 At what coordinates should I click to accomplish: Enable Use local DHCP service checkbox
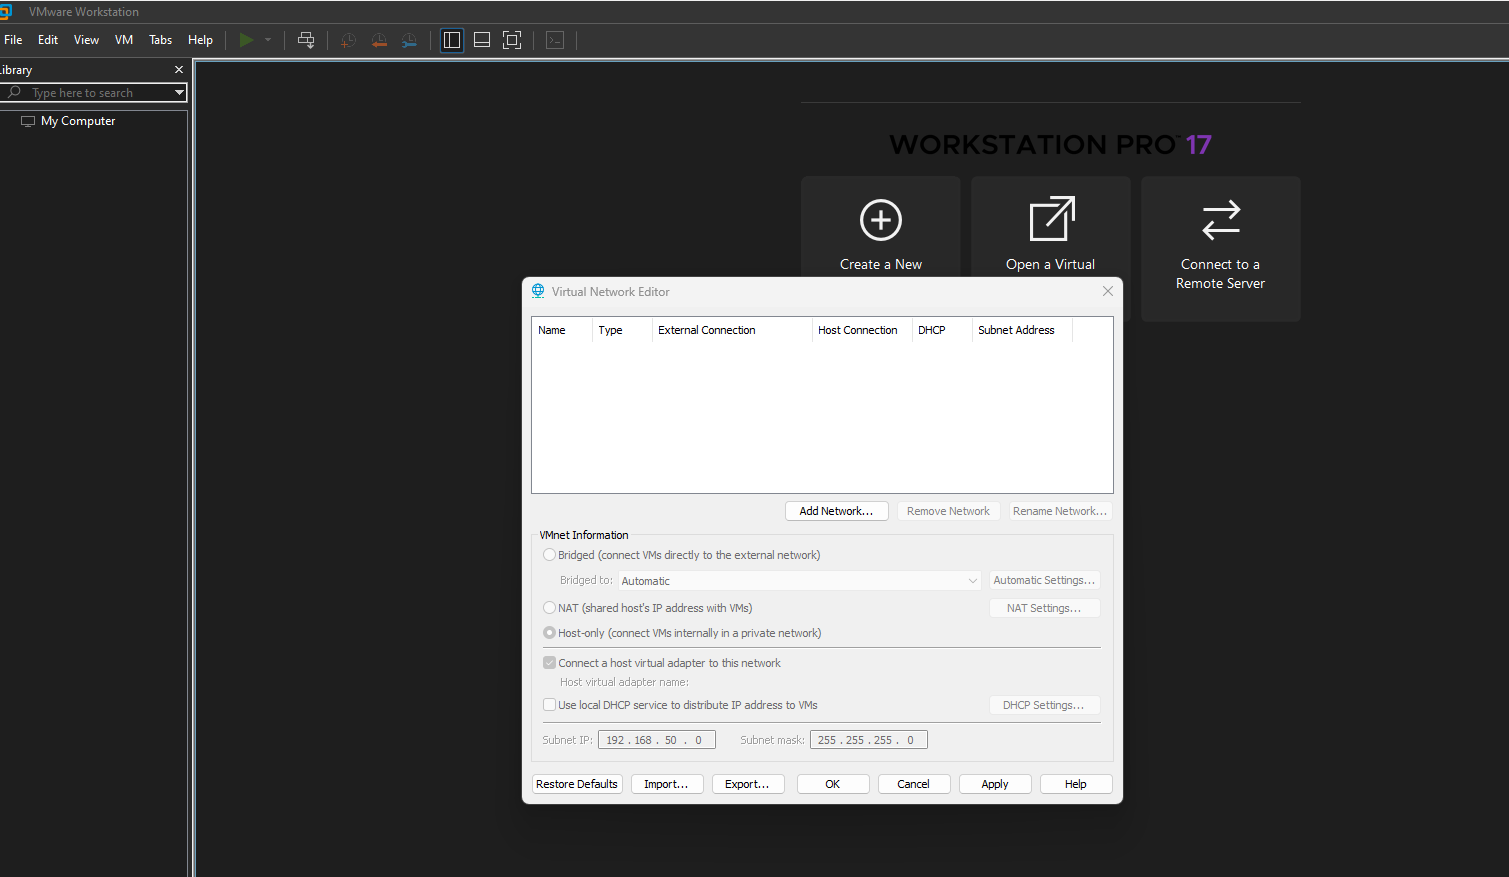click(549, 705)
